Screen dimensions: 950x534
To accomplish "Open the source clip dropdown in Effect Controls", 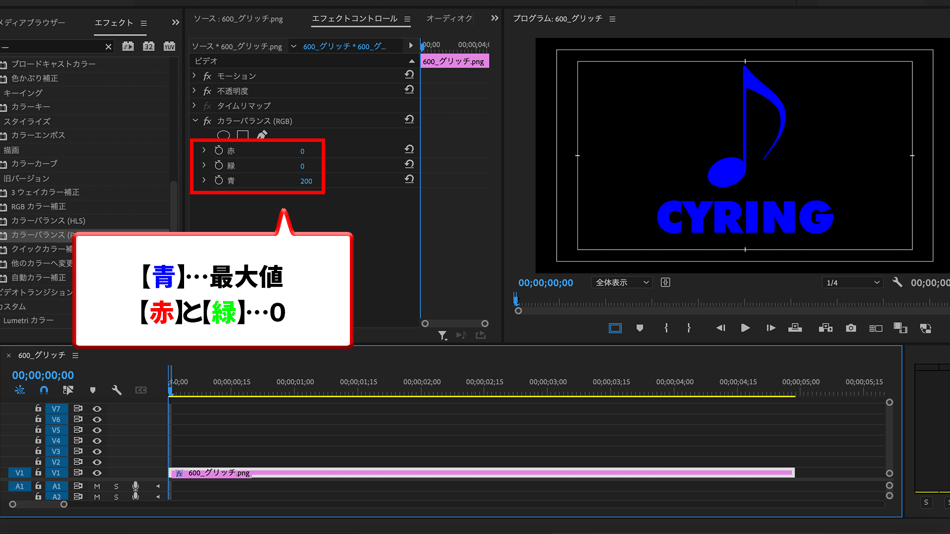I will pyautogui.click(x=293, y=46).
